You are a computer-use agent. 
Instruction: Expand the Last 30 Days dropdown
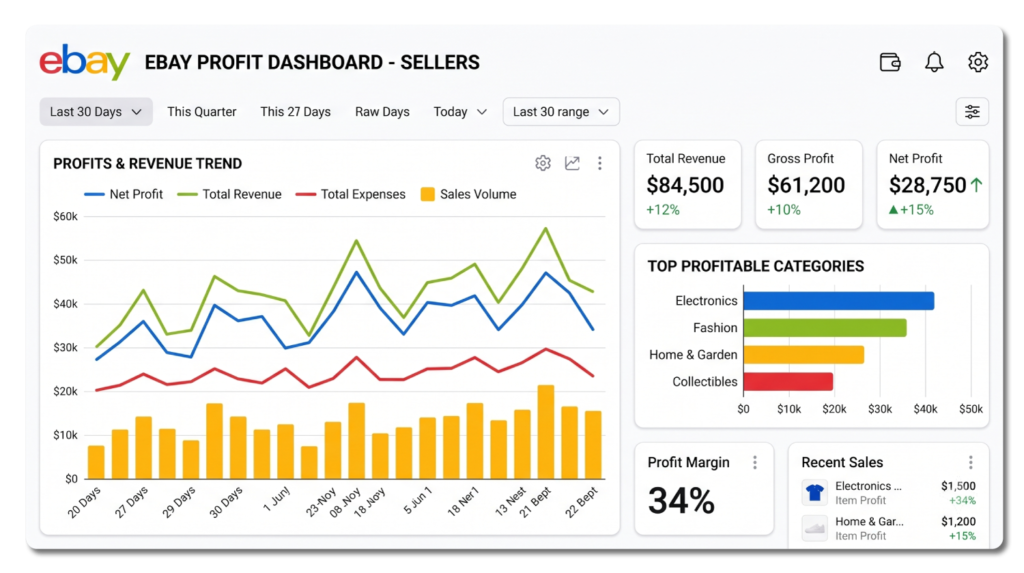(x=96, y=112)
